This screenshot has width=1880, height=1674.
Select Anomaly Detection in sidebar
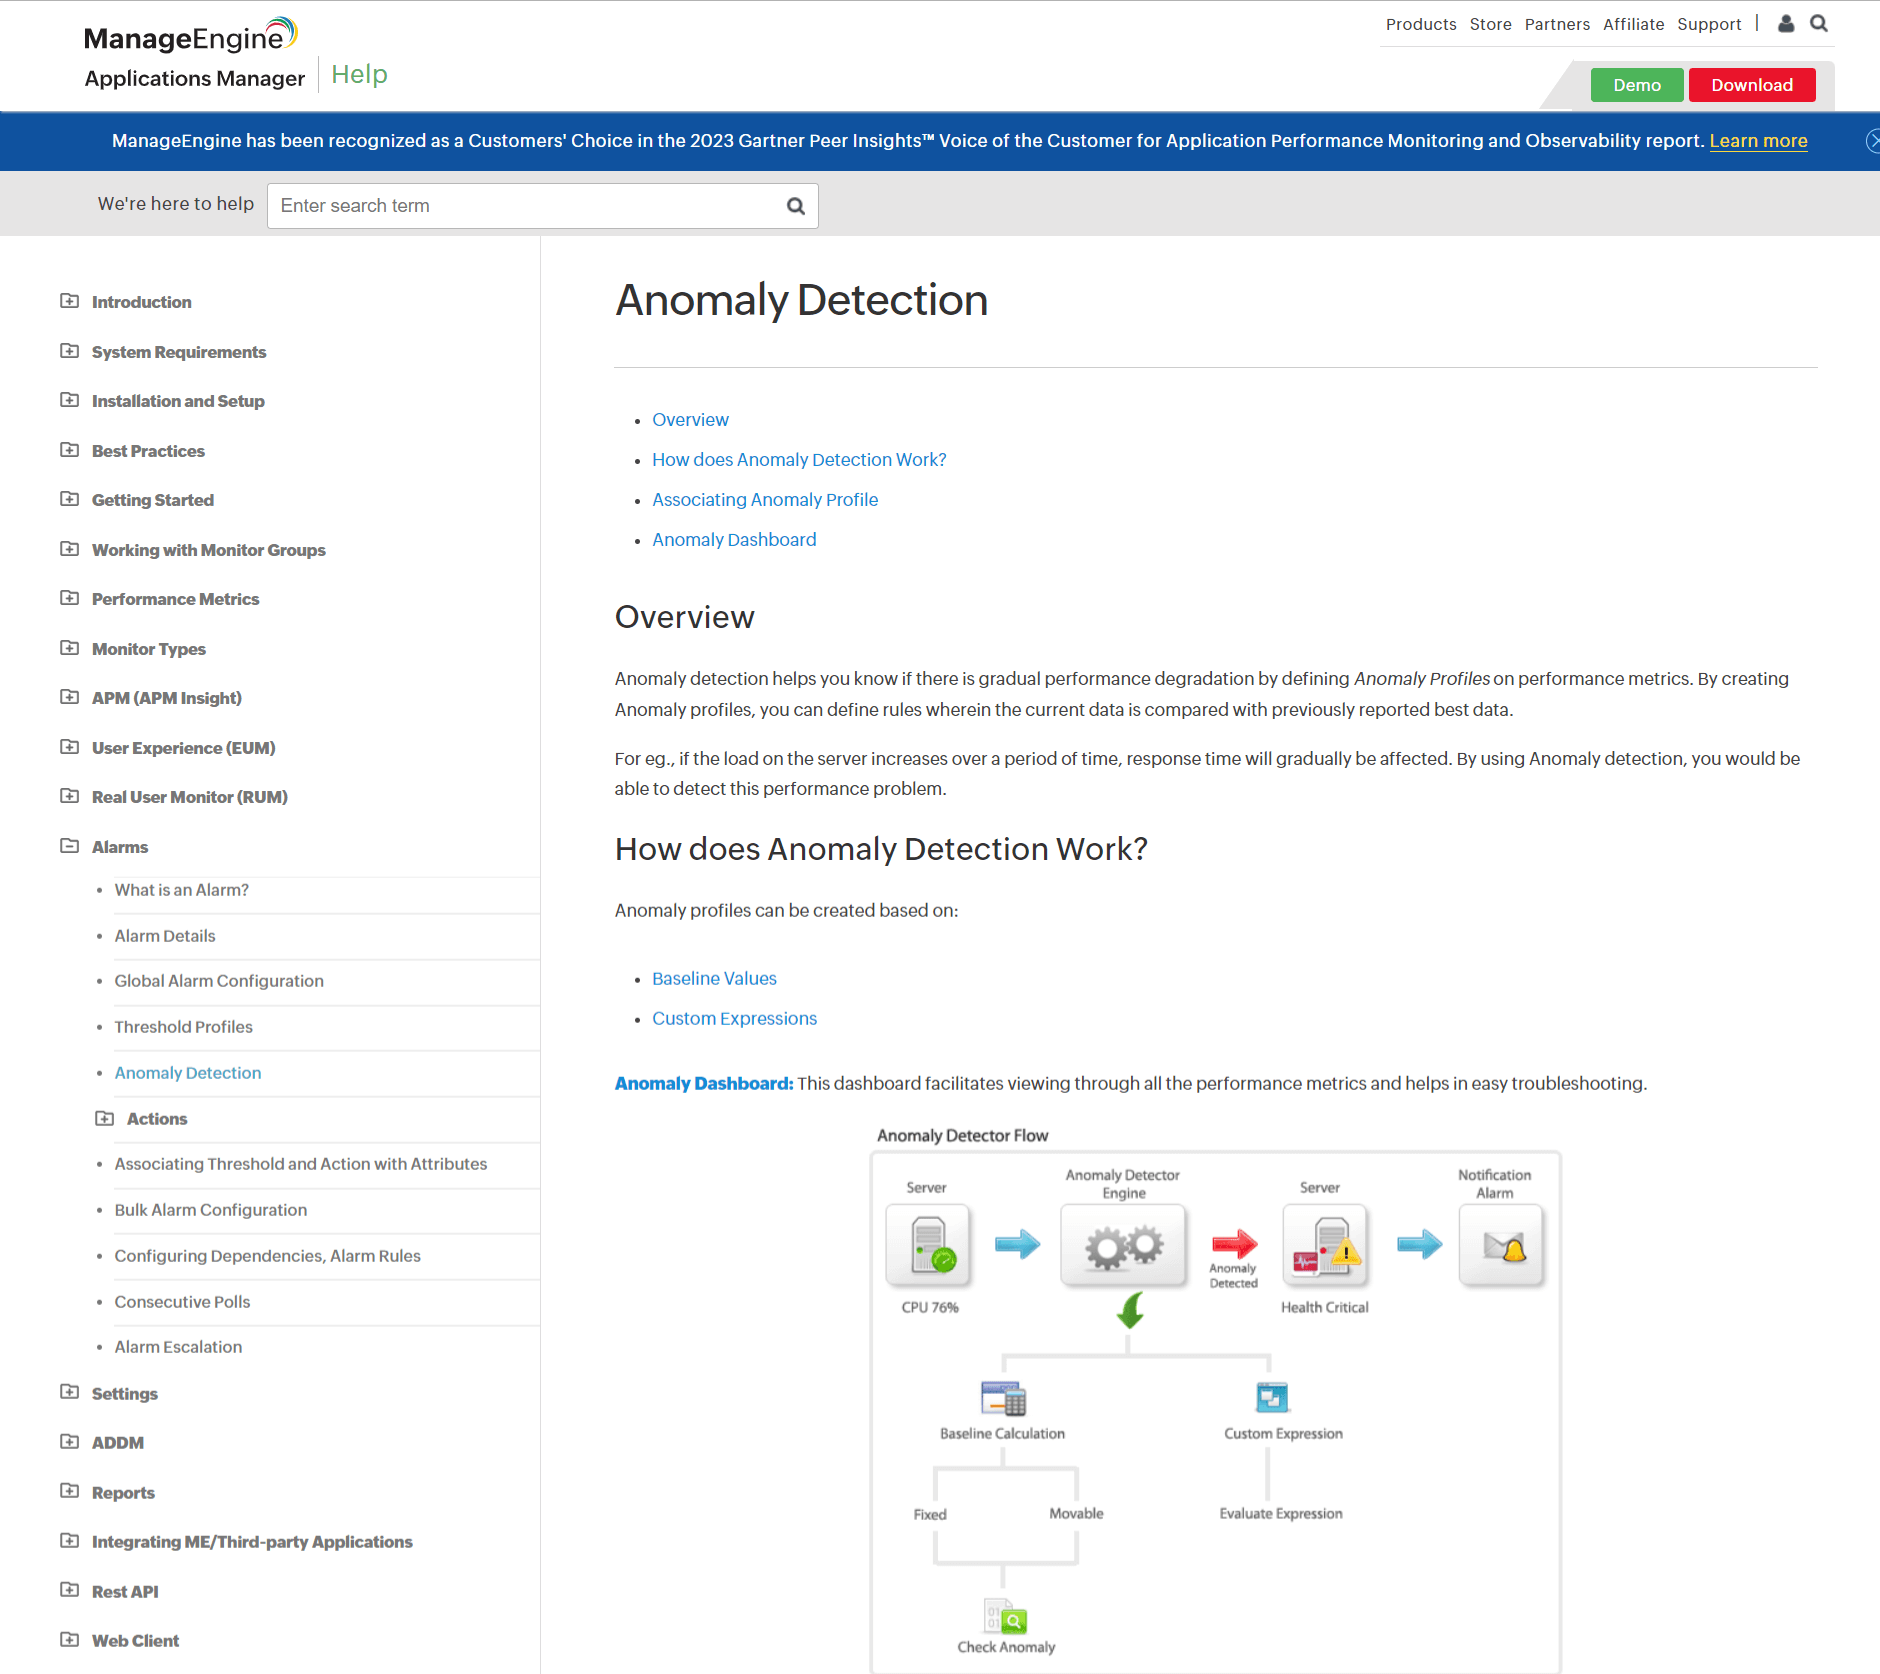coord(188,1073)
